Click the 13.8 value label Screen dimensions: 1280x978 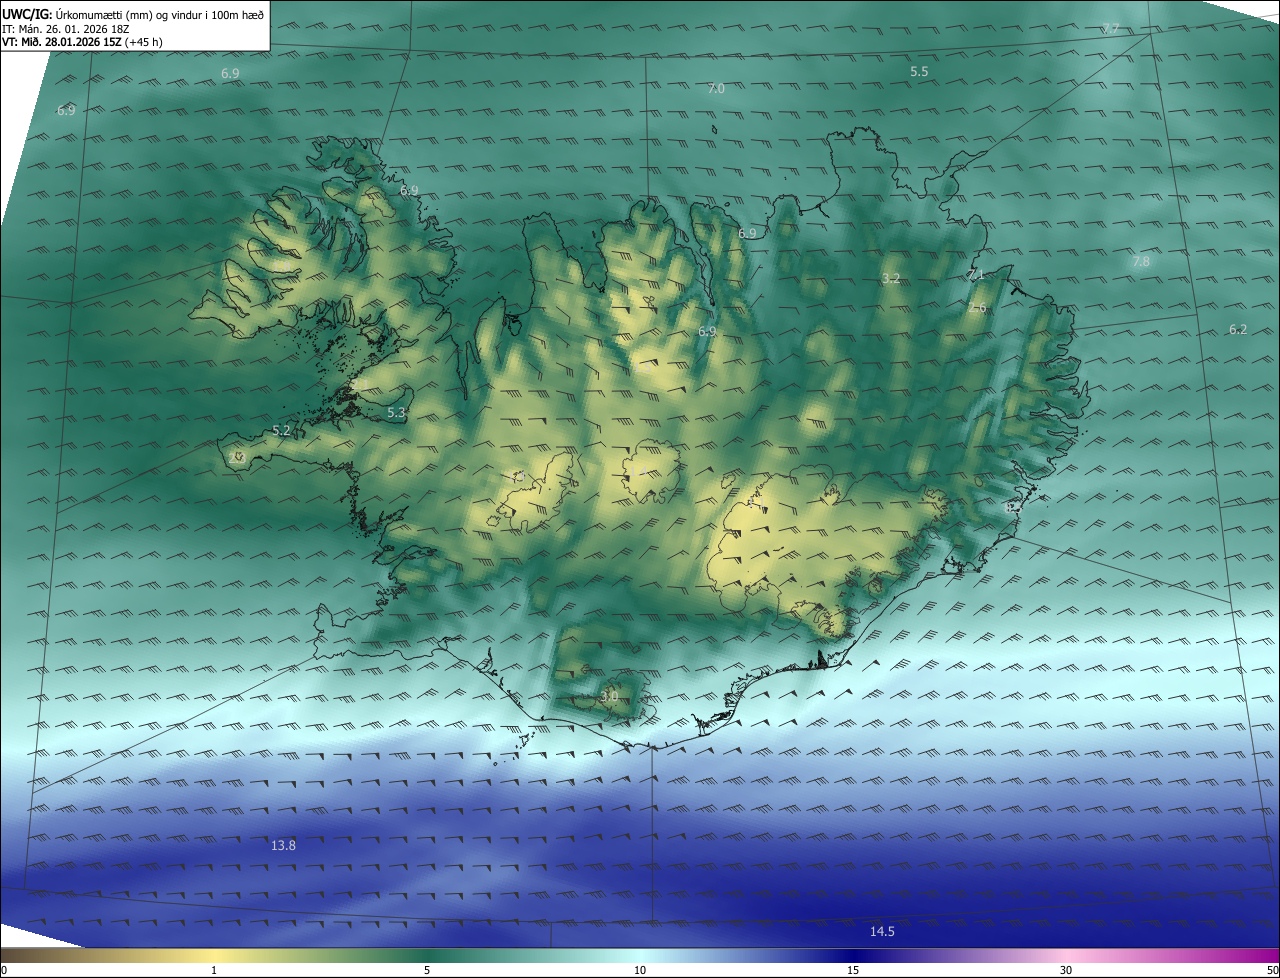tap(283, 846)
